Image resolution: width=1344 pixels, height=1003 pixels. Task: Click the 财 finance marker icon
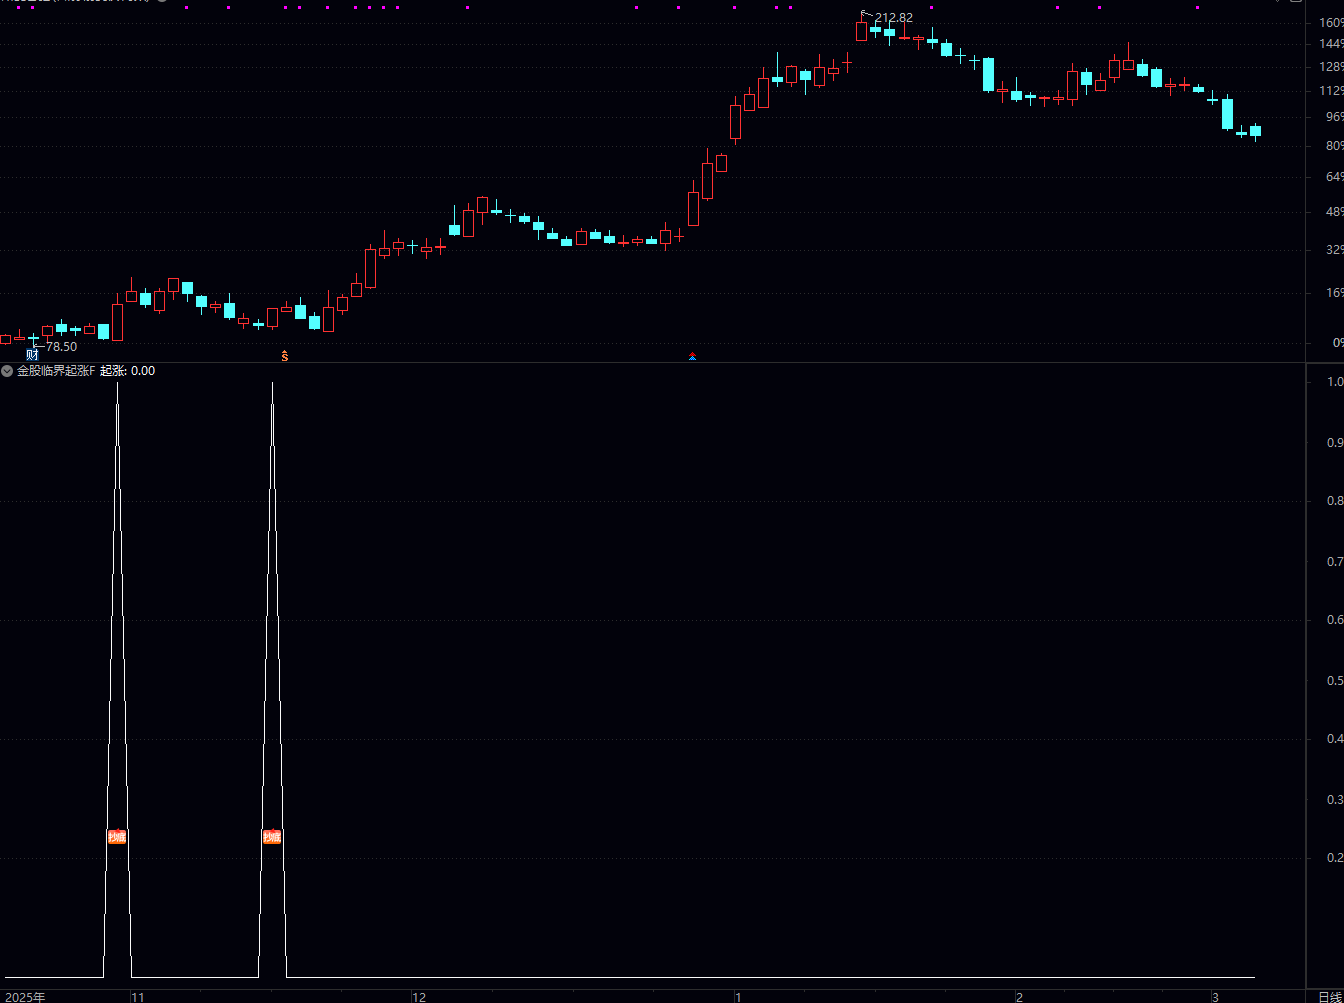(x=32, y=354)
